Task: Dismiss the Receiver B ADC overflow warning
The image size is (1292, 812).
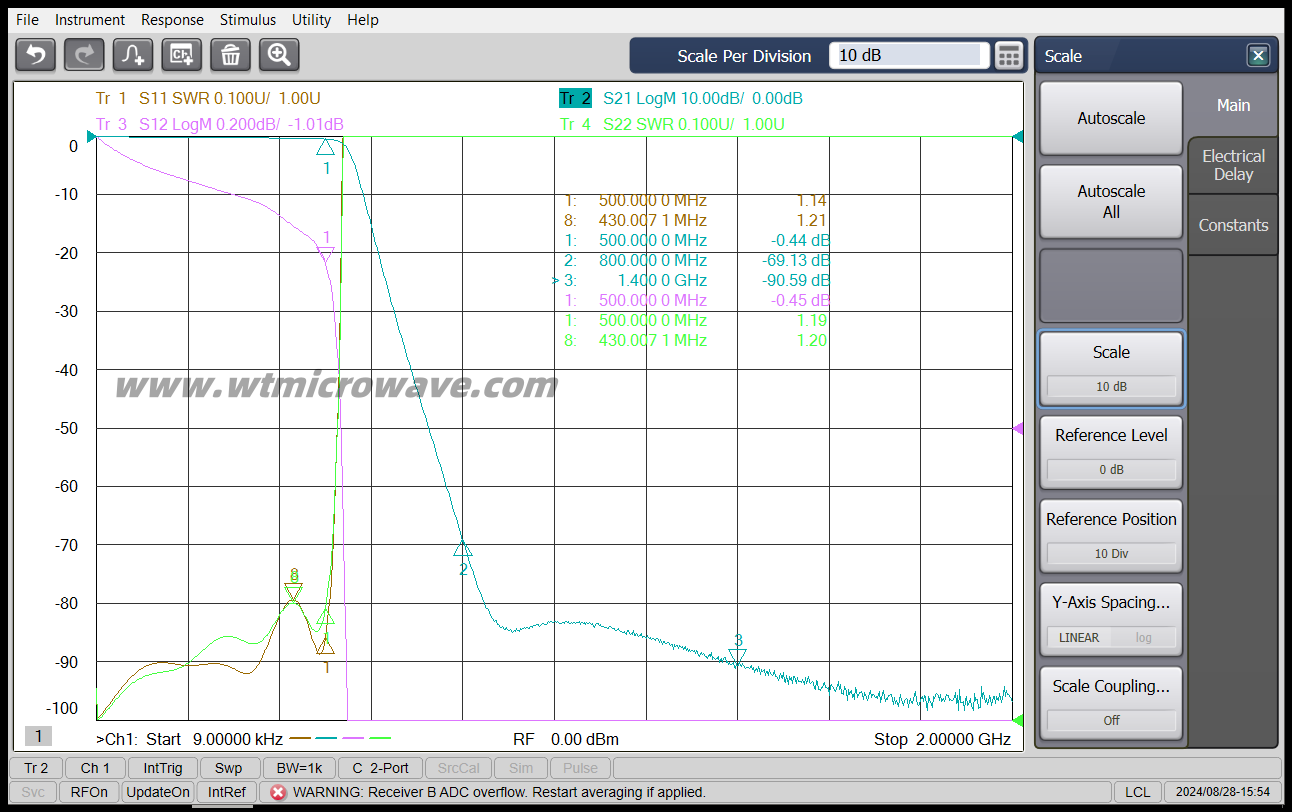Action: (277, 791)
